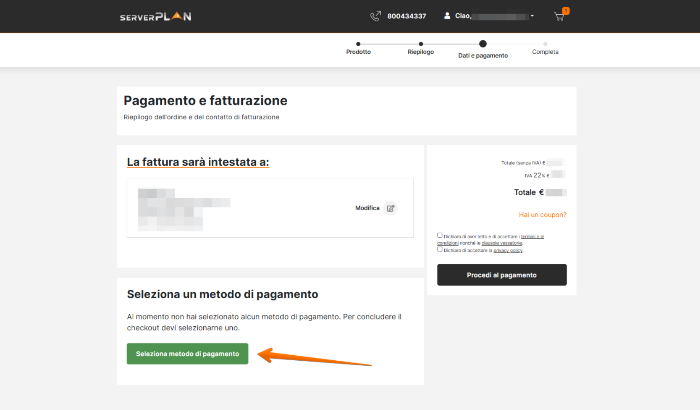Viewport: 700px width, 410px height.
Task: Click the orange cart item count badge
Action: 565,11
